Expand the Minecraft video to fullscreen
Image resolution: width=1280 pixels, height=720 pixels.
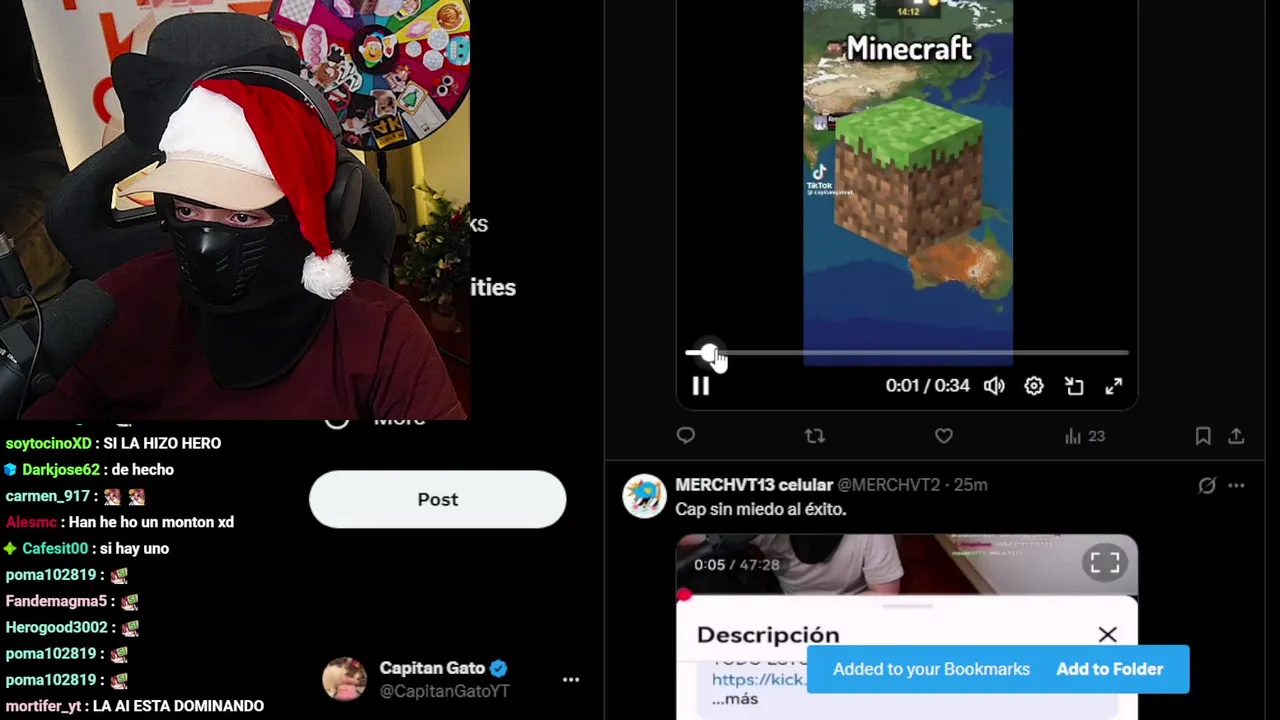(1114, 386)
